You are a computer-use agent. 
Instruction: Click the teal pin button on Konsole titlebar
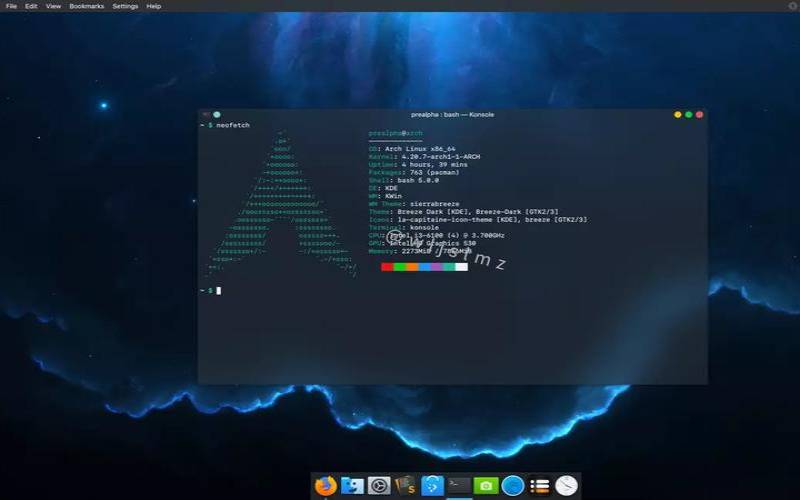pos(217,115)
